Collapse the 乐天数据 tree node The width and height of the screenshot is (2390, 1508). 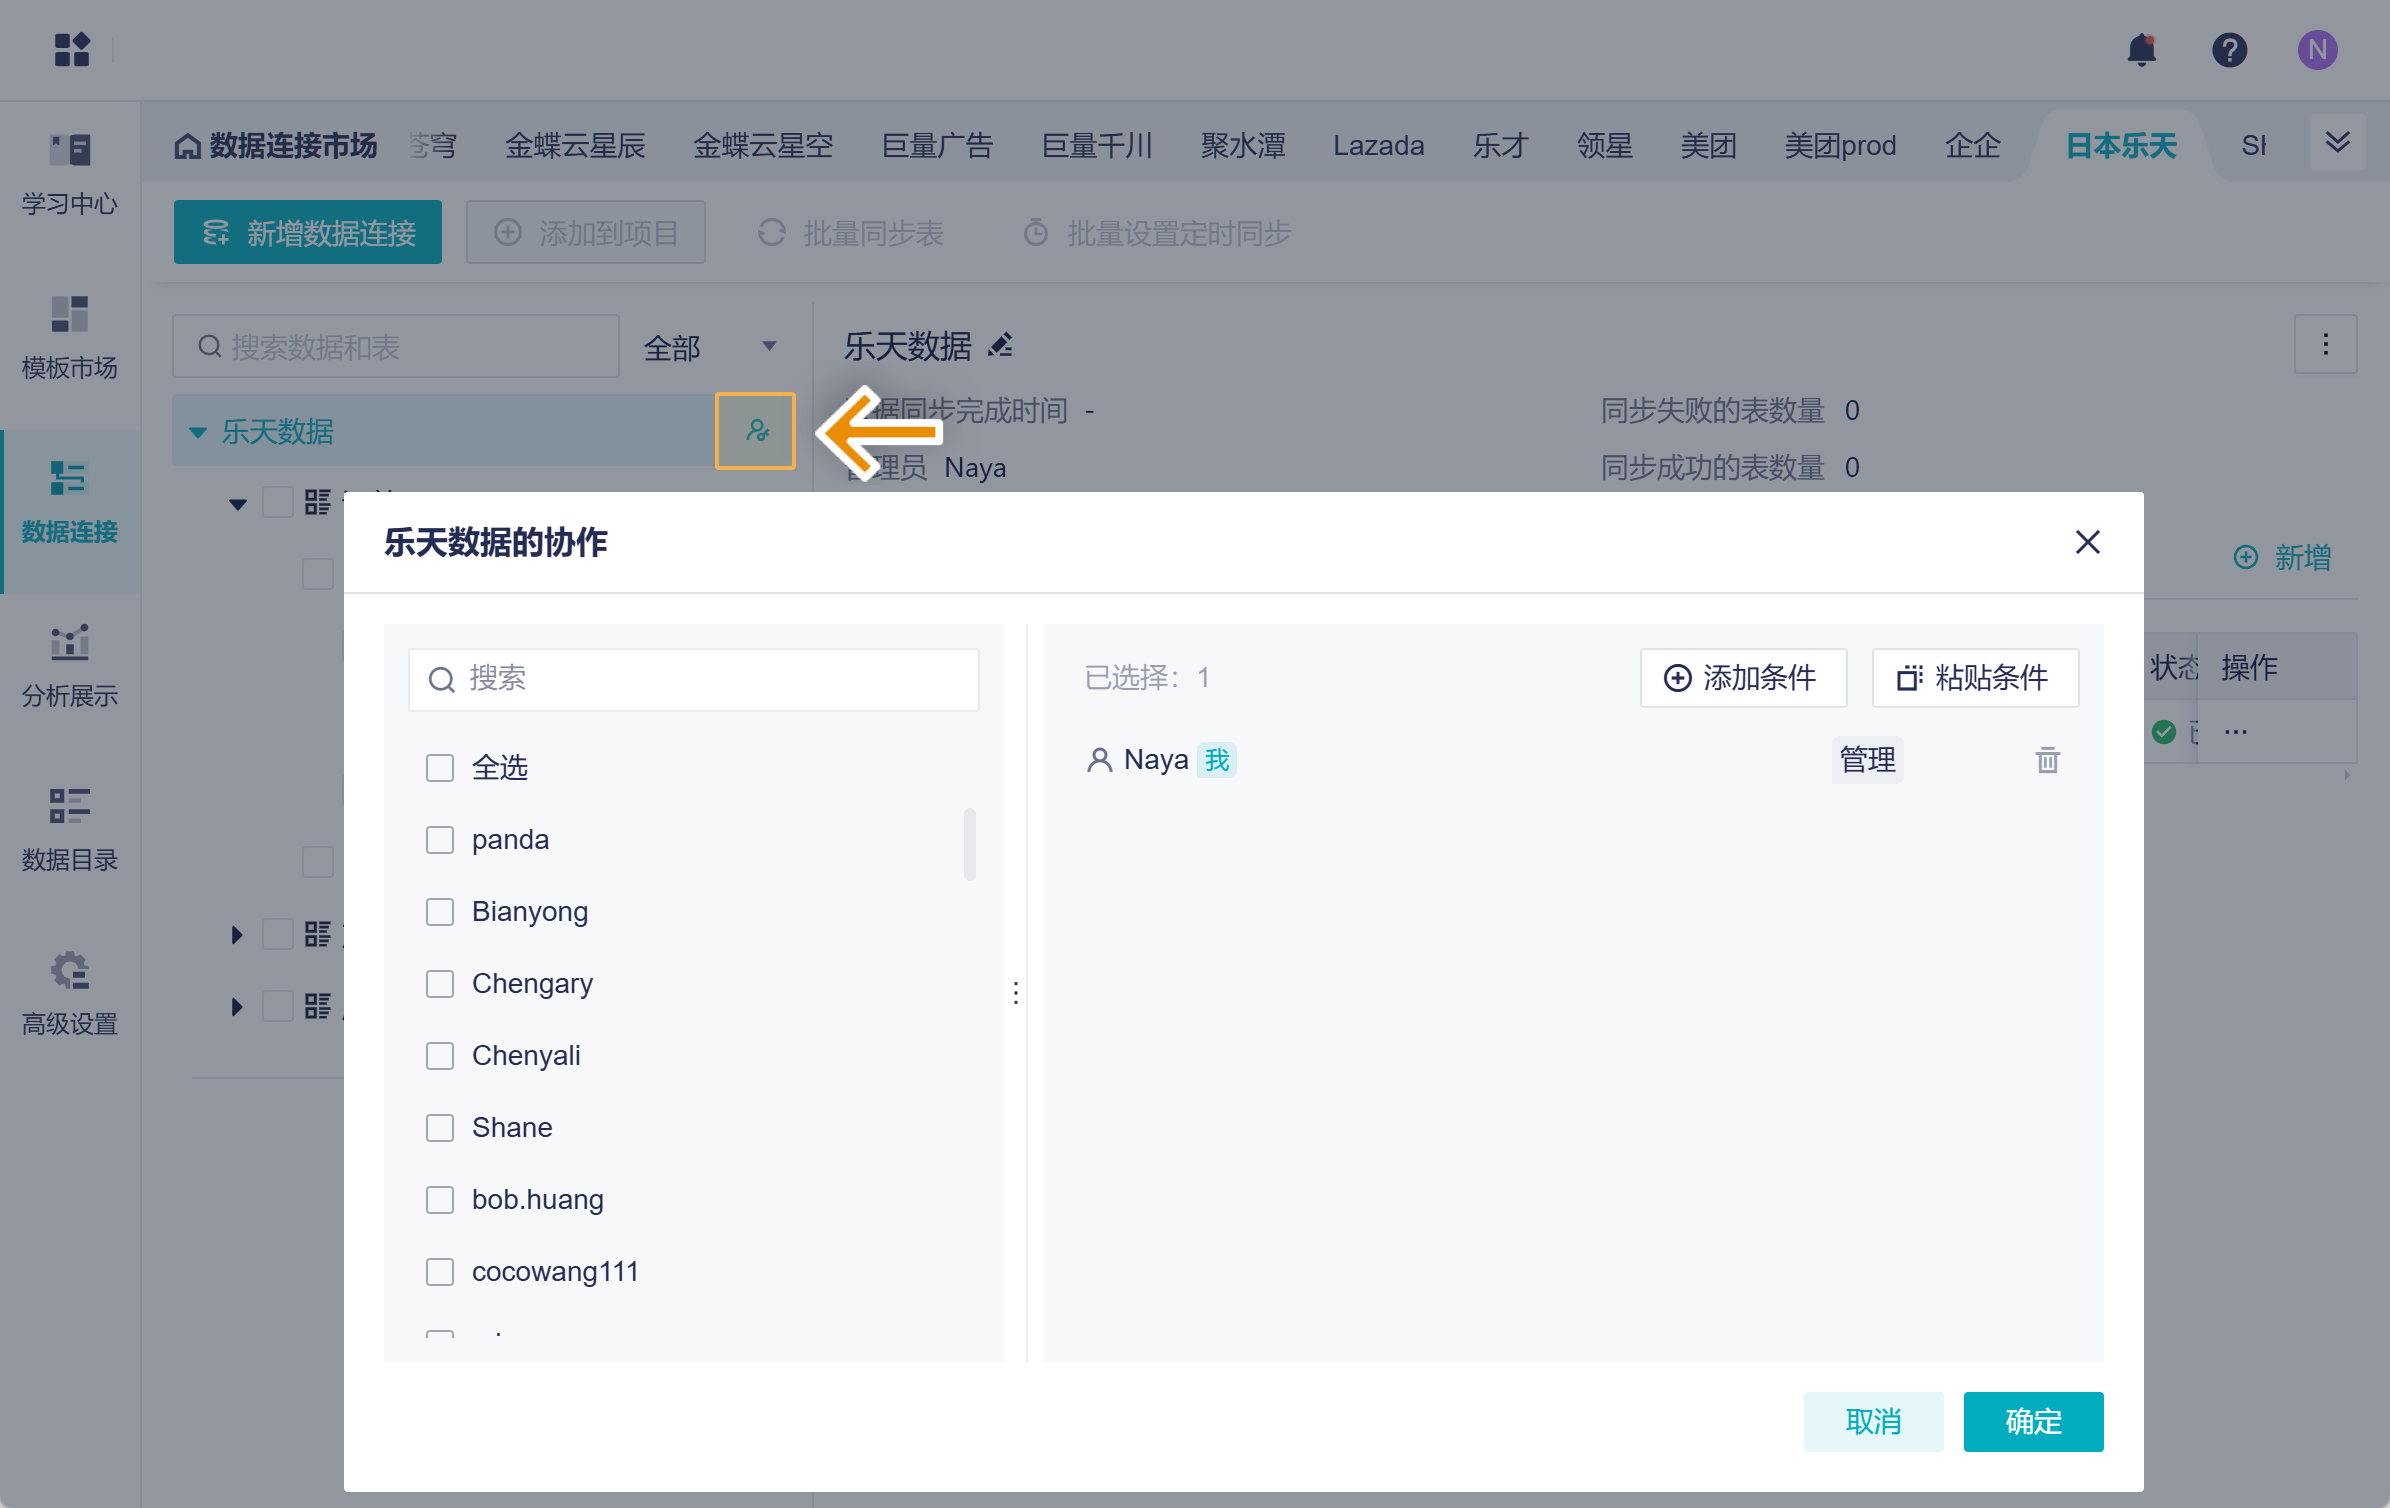click(x=198, y=432)
